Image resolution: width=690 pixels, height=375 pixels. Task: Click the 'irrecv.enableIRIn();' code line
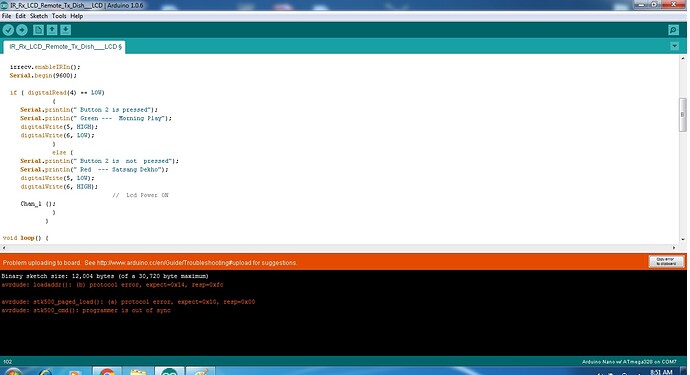(45, 67)
